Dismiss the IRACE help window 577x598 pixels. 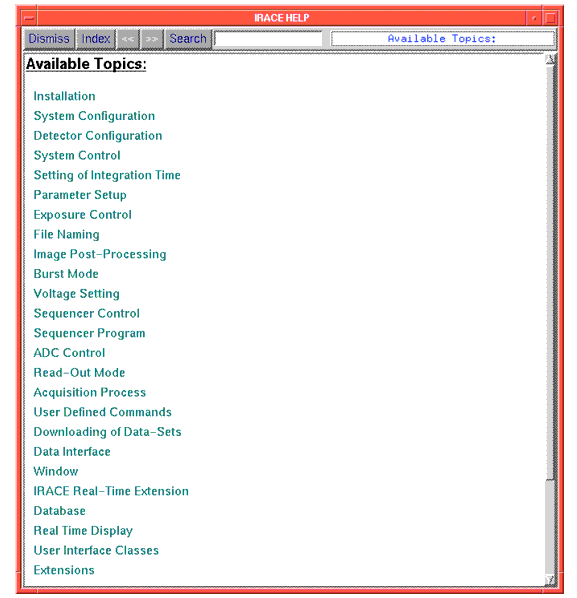click(49, 39)
